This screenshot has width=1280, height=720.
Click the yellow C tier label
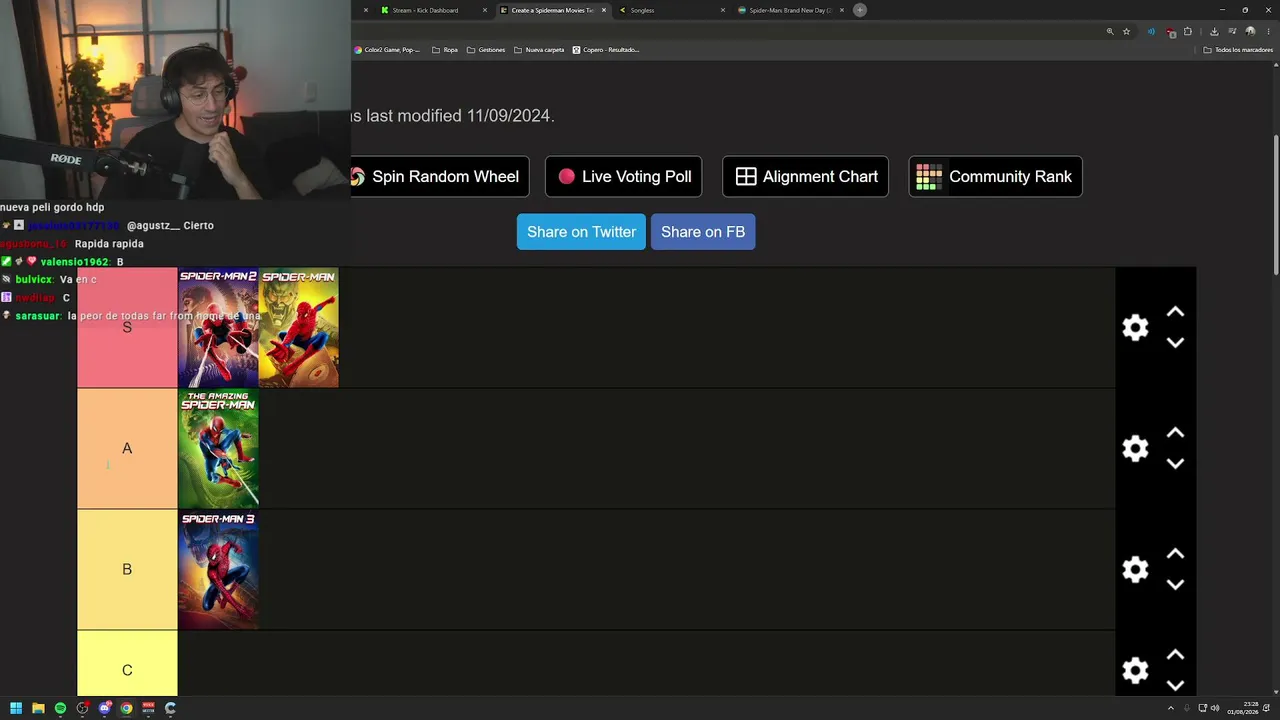pyautogui.click(x=127, y=664)
